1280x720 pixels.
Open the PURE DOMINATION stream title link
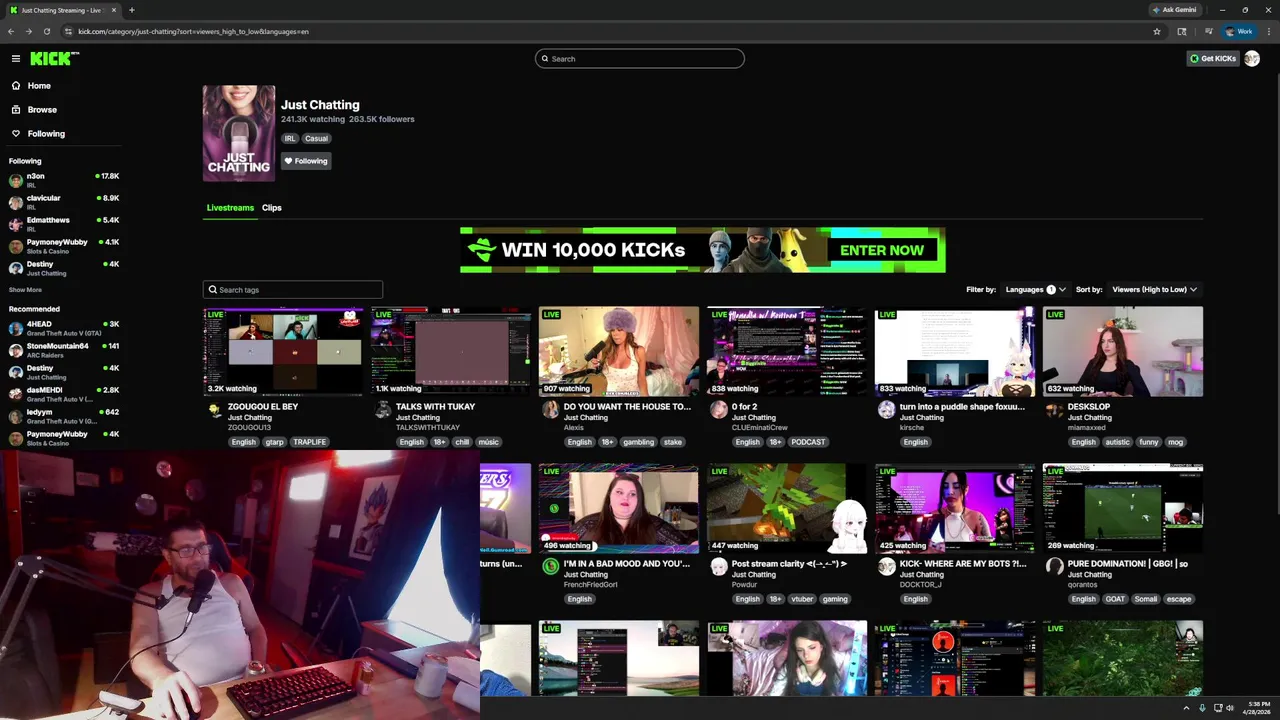(x=1128, y=564)
